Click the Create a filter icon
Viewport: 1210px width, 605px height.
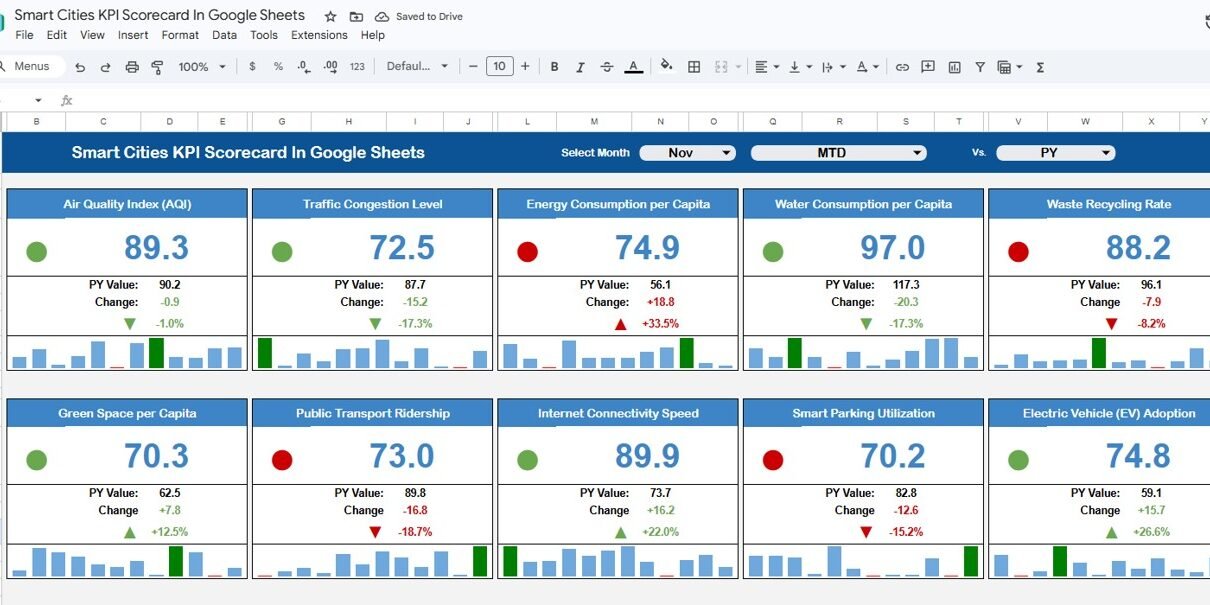pyautogui.click(x=980, y=67)
